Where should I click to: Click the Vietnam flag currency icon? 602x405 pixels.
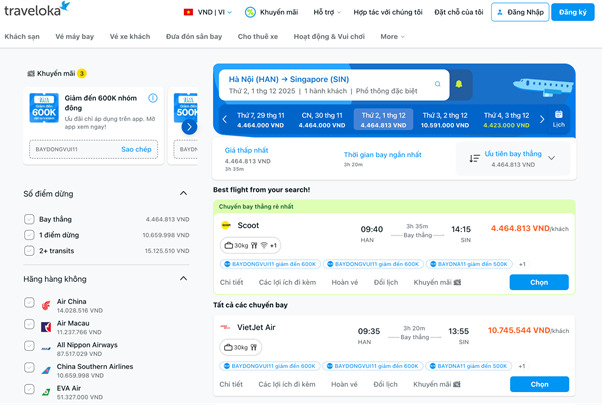click(x=188, y=12)
